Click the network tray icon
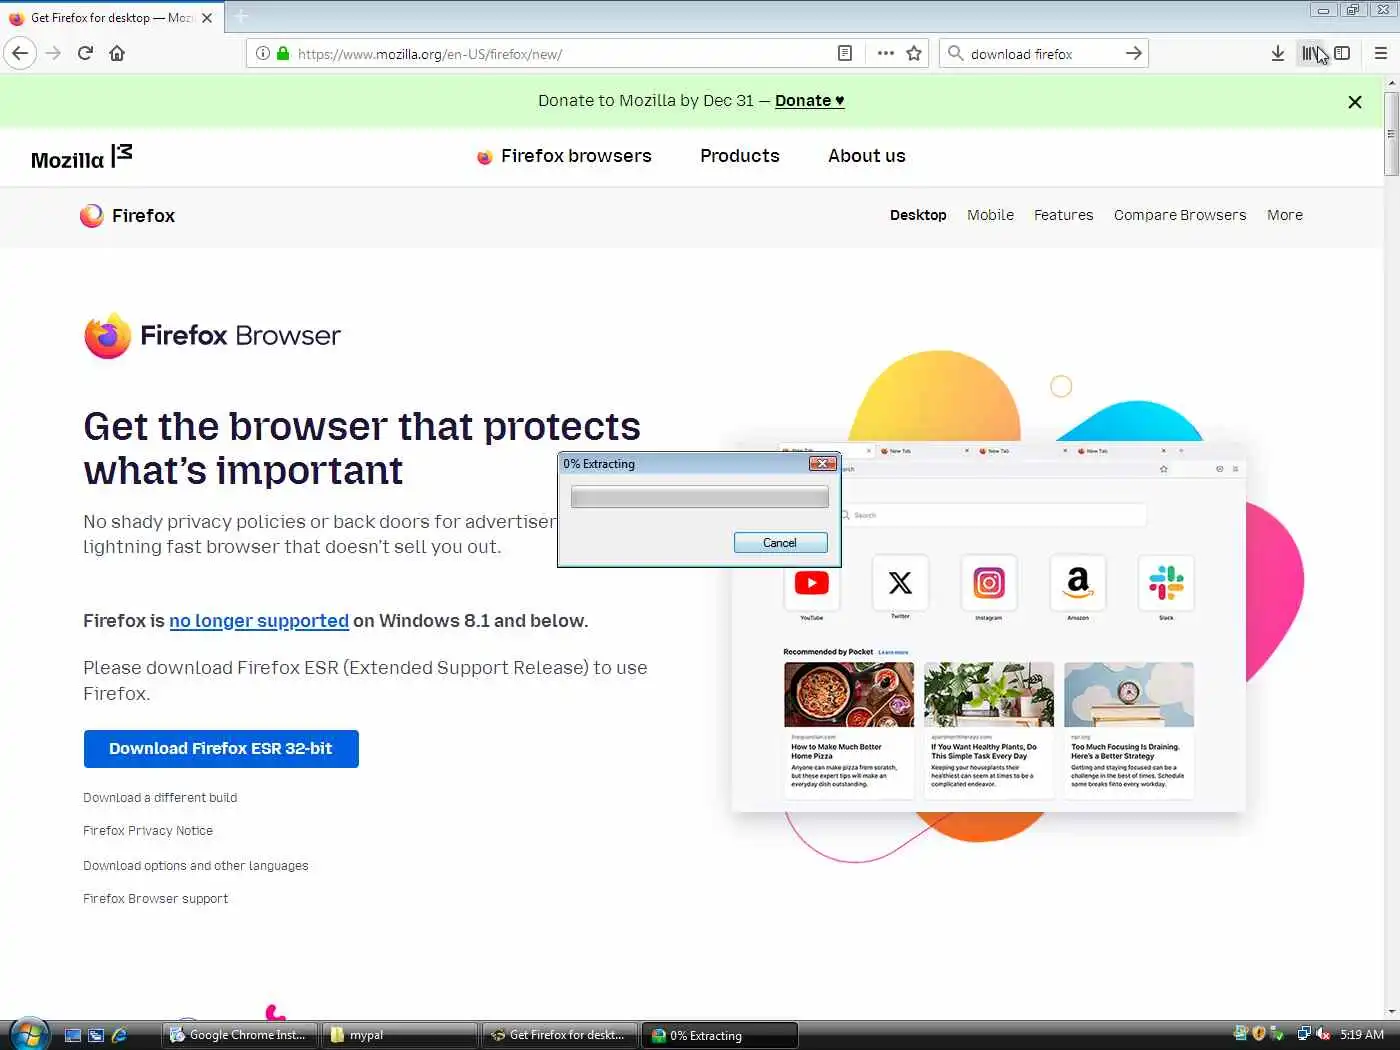This screenshot has width=1400, height=1050. (x=1304, y=1034)
